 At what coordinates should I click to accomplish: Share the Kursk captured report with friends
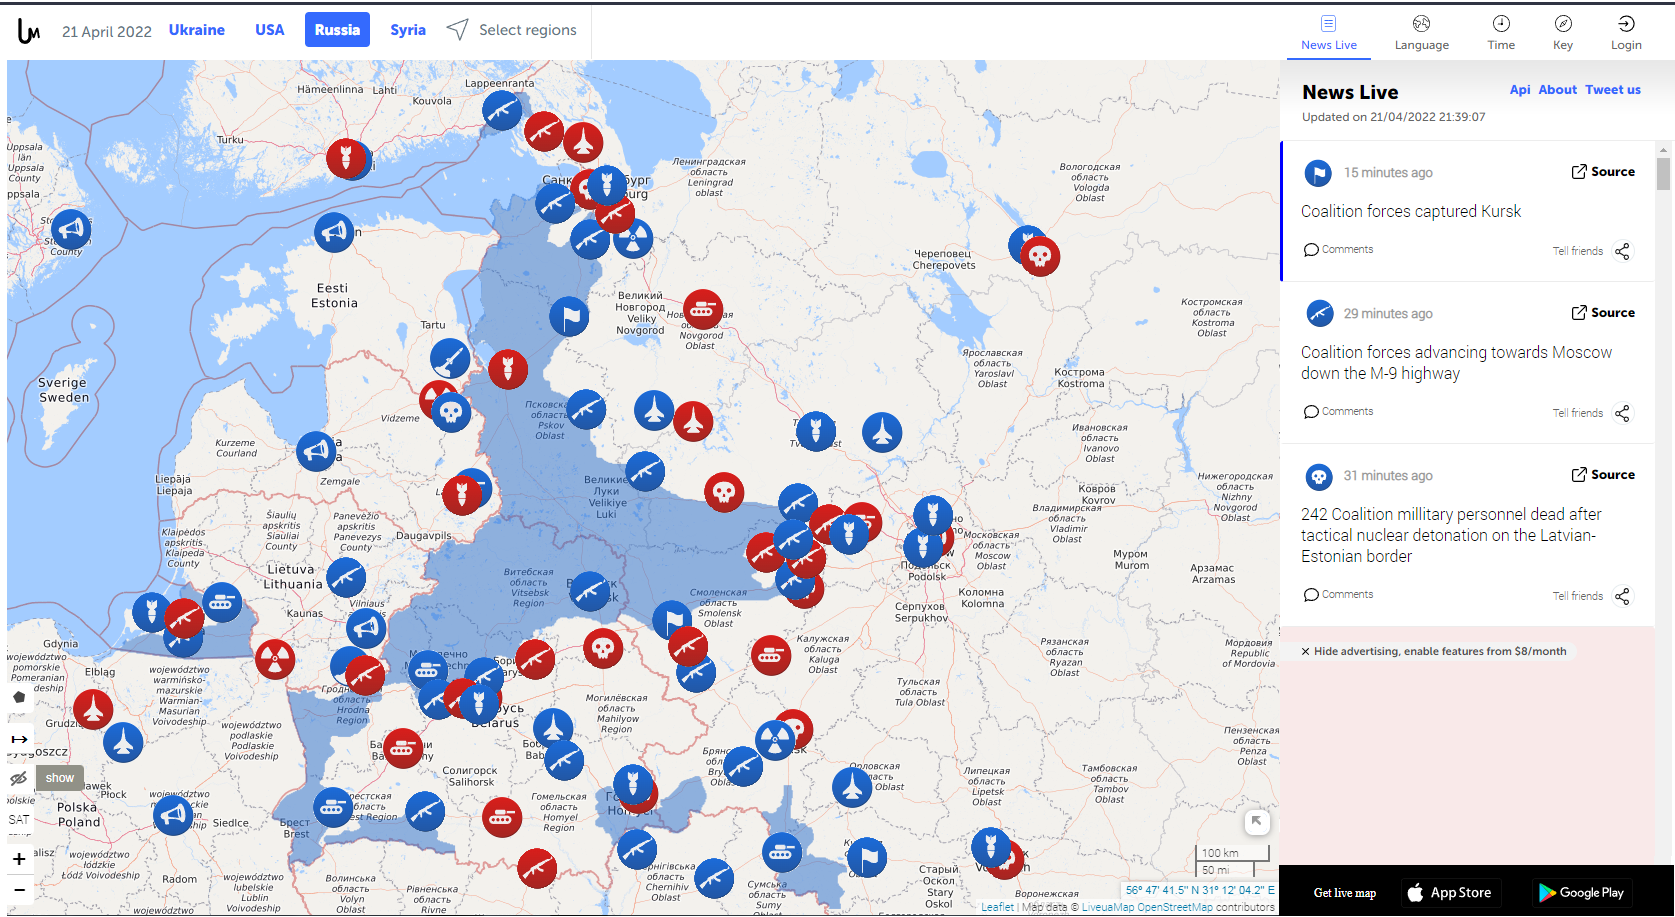1592,251
